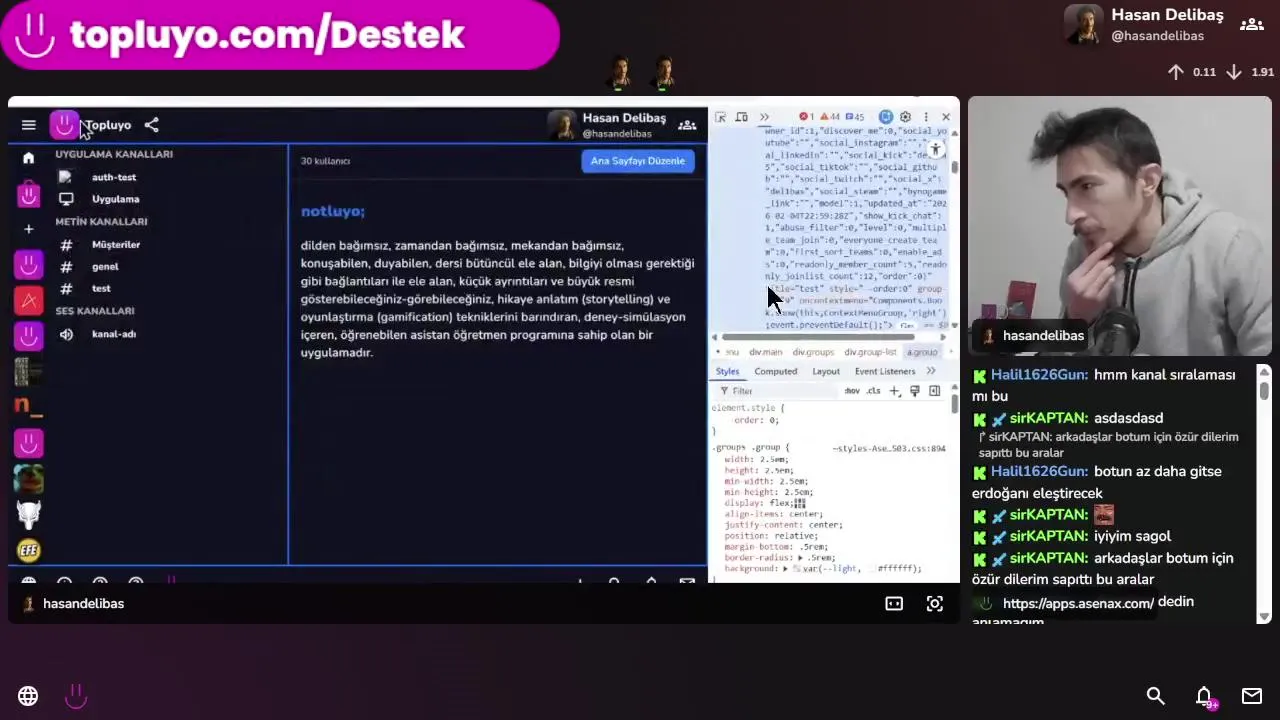Select a.group in the breadcrumb
Viewport: 1280px width, 720px height.
coord(922,352)
